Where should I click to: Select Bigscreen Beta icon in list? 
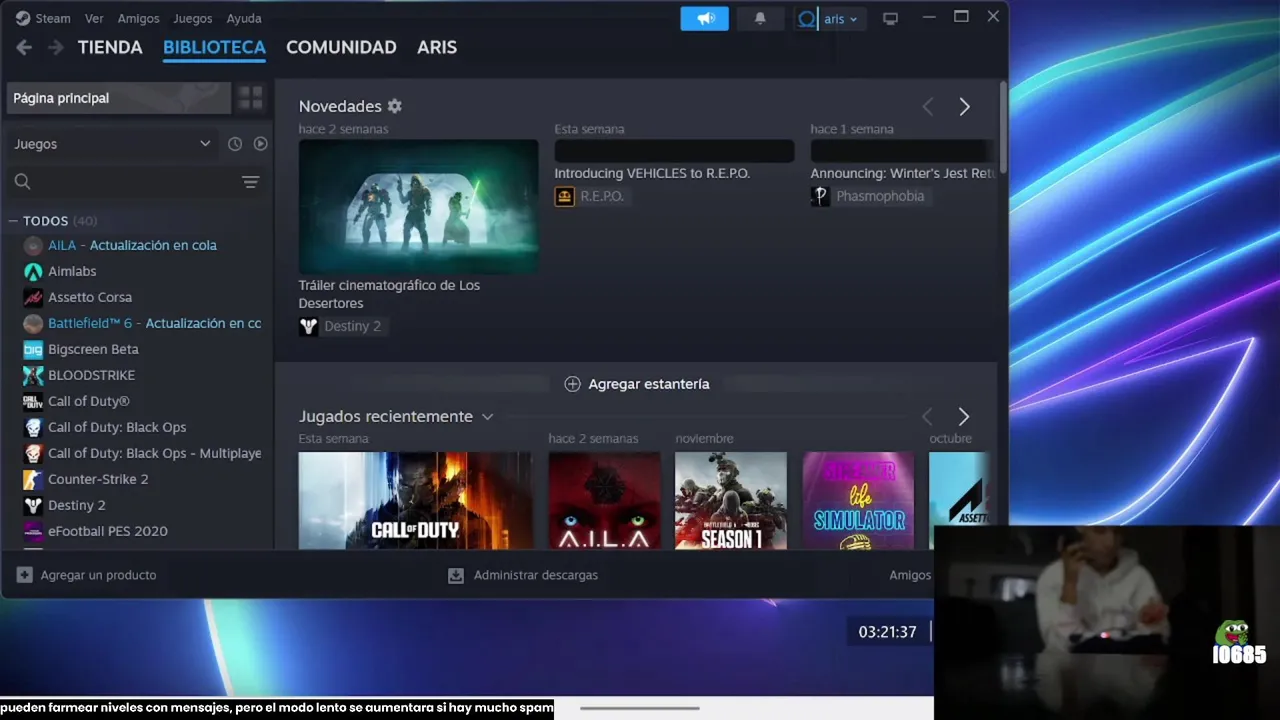[x=33, y=349]
